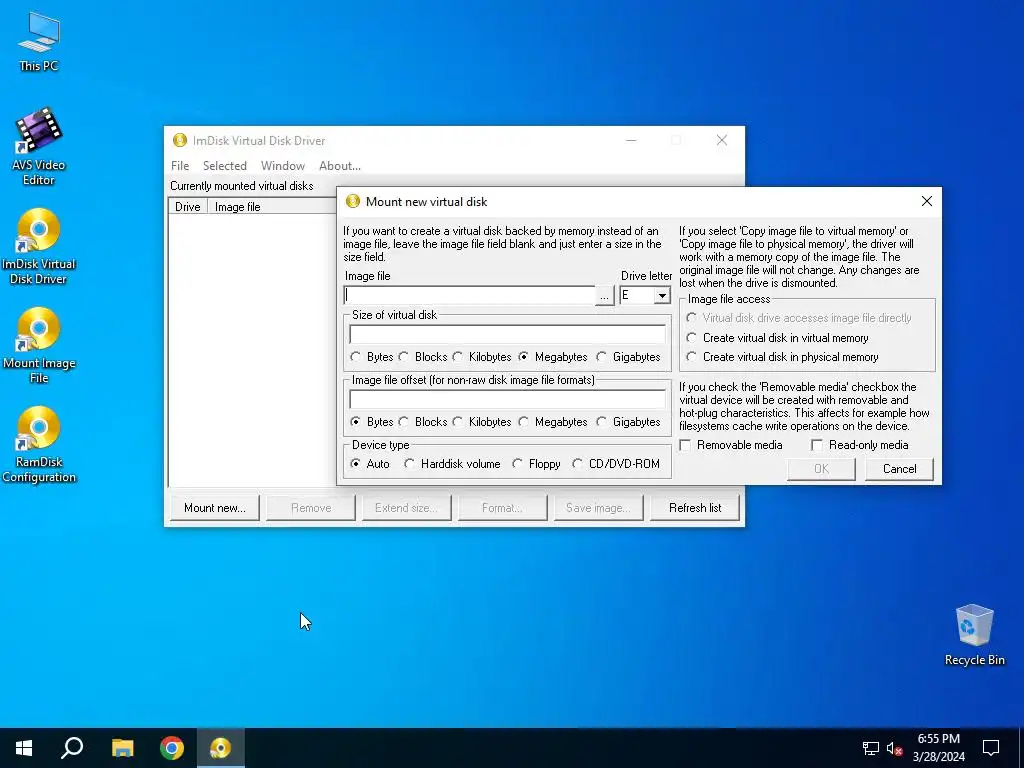Choose Auto device type

355,464
